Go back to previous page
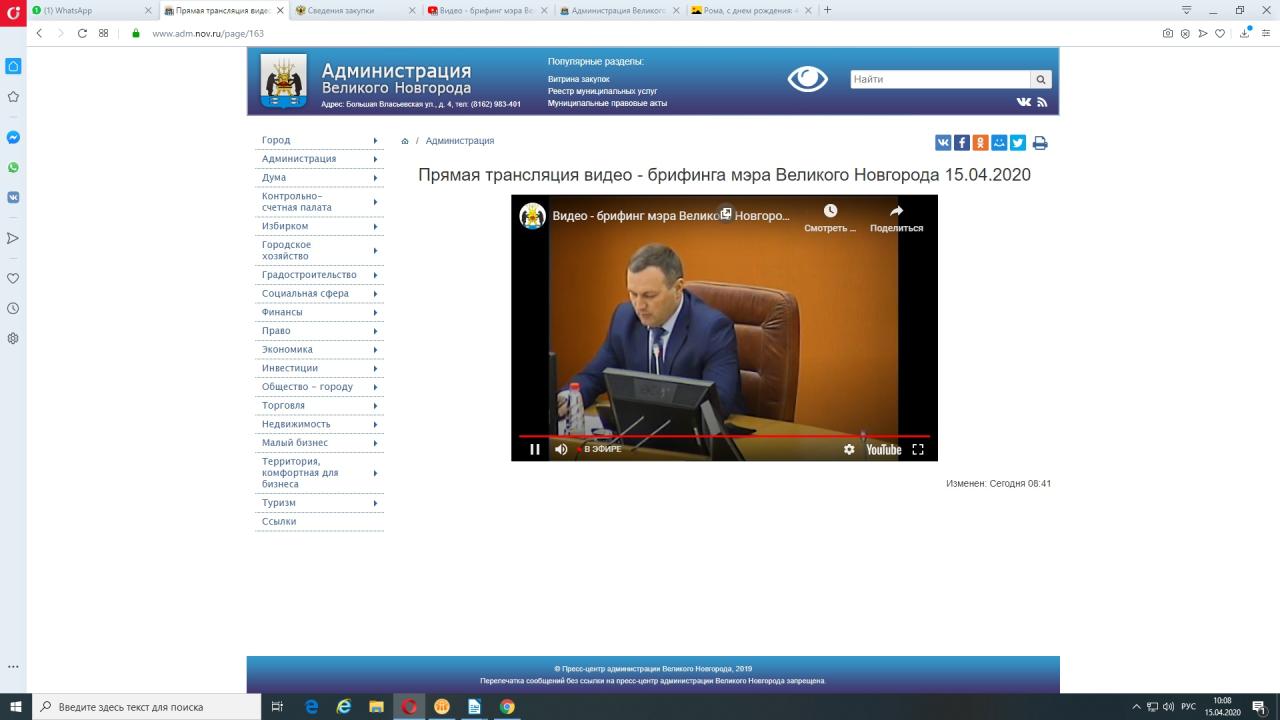1280x720 pixels. pyautogui.click(x=40, y=33)
